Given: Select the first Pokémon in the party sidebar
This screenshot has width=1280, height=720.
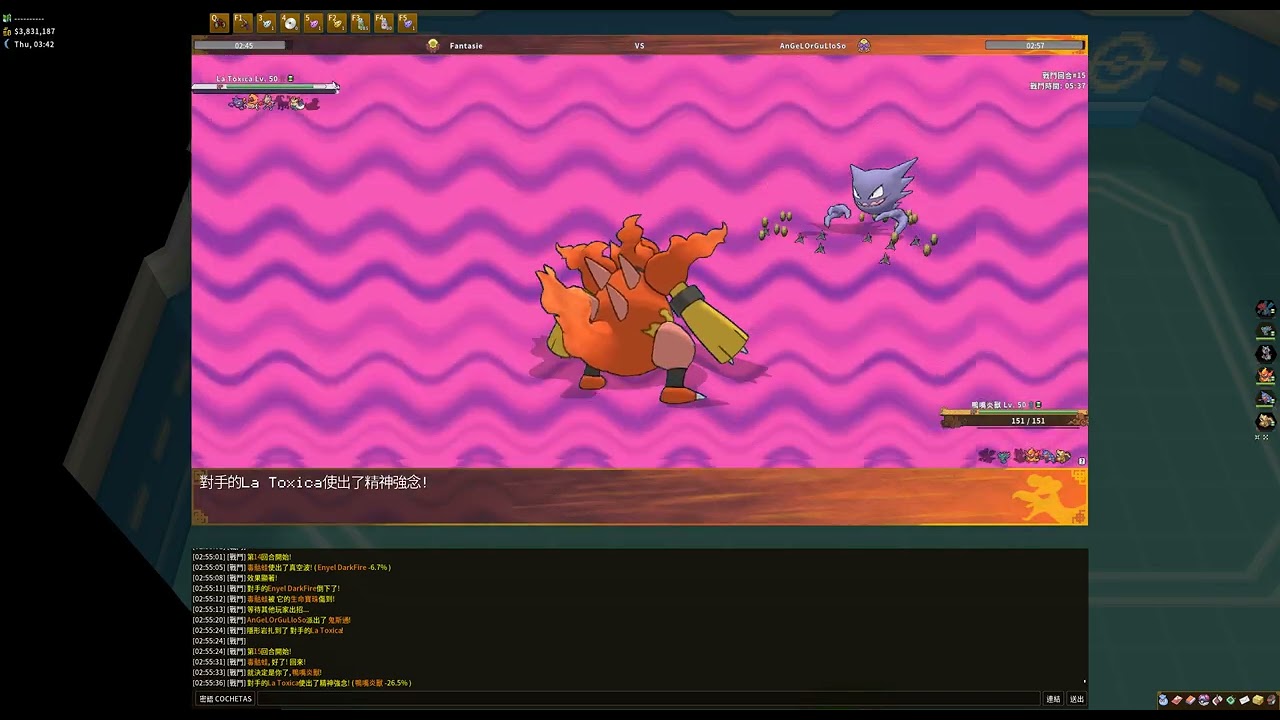Looking at the screenshot, I should (1266, 308).
